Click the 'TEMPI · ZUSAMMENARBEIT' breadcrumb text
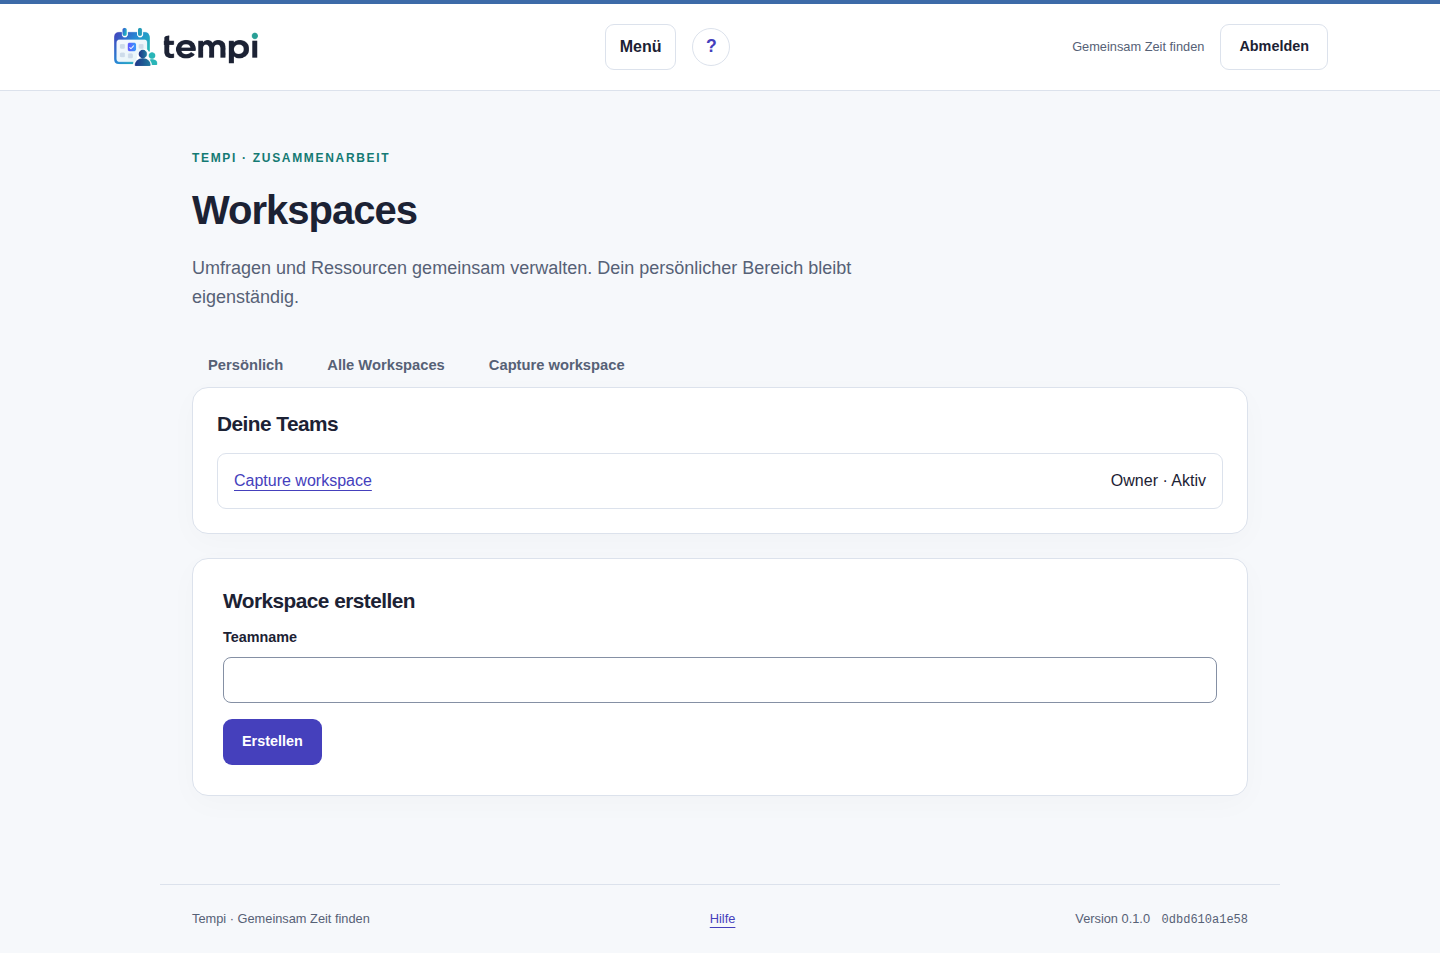 click(291, 158)
